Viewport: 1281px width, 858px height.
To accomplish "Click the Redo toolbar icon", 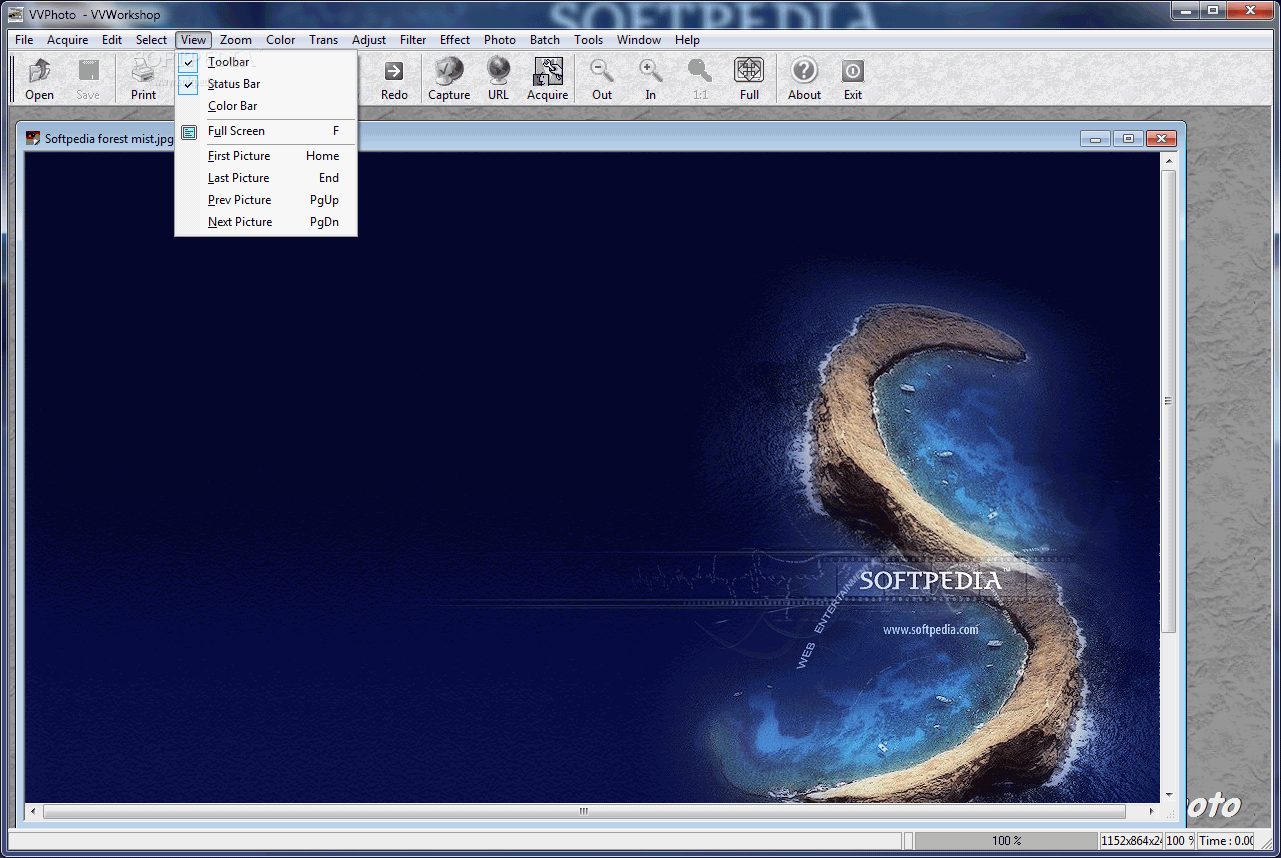I will [394, 79].
